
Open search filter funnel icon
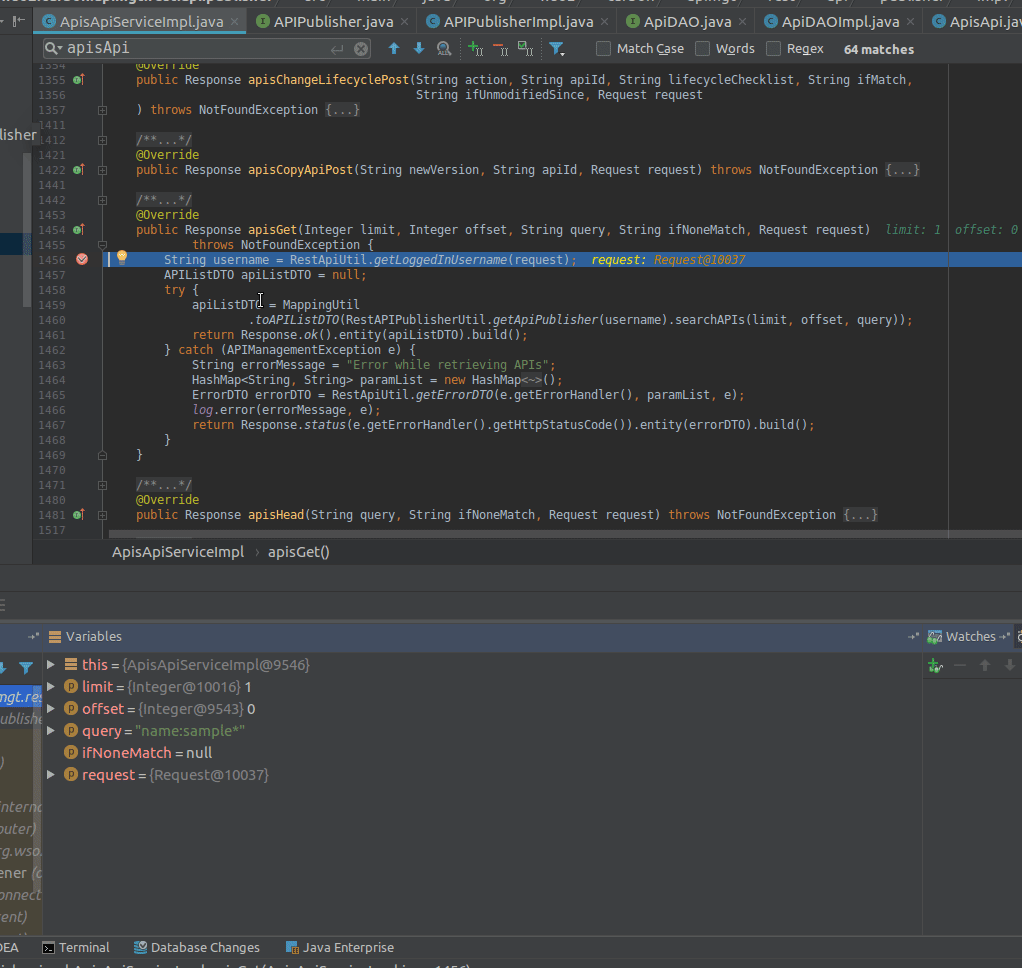pyautogui.click(x=557, y=49)
